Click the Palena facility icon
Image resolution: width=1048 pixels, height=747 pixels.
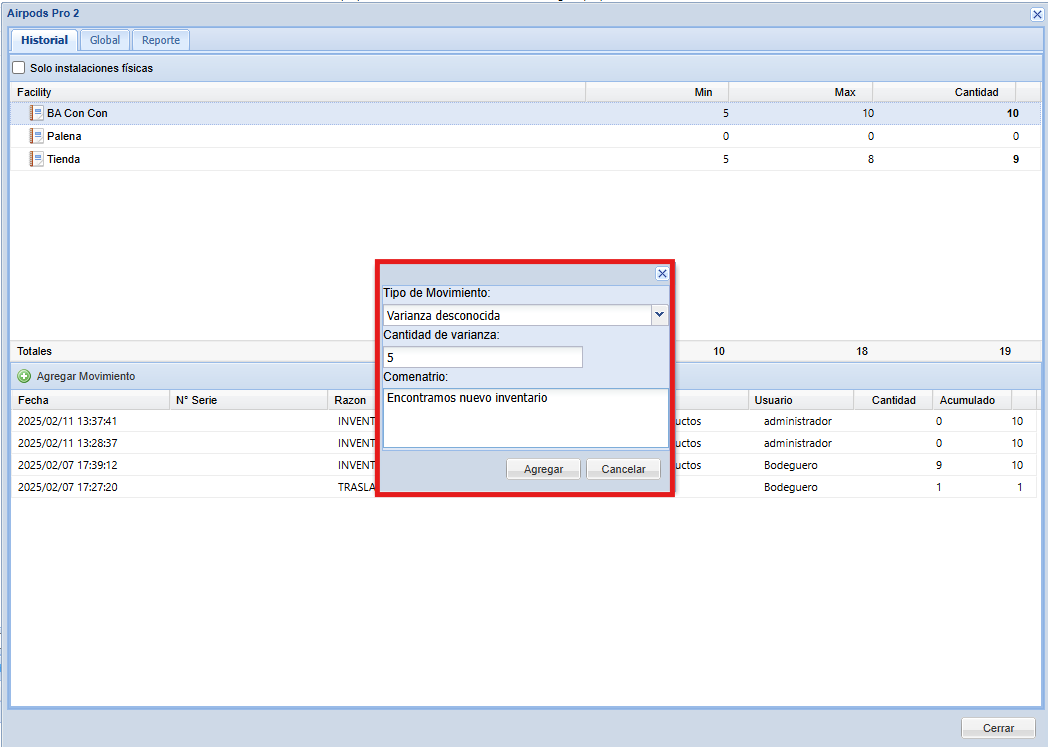click(37, 136)
